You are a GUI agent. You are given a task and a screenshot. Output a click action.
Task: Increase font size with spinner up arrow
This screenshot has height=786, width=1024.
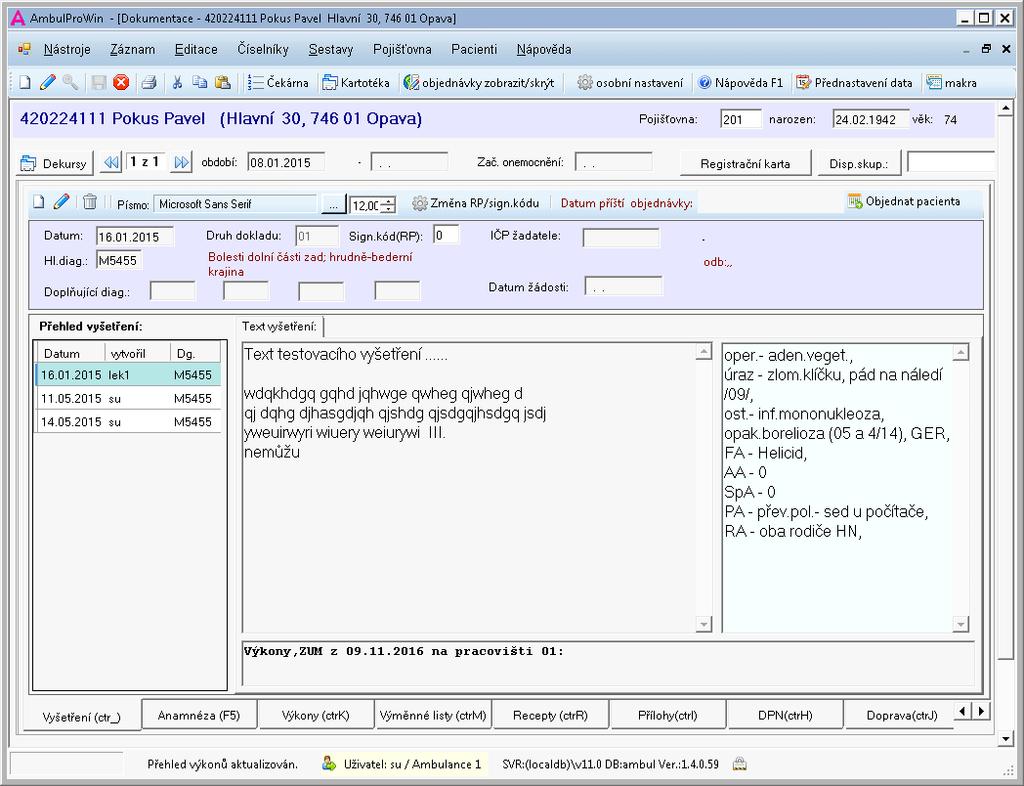388,200
